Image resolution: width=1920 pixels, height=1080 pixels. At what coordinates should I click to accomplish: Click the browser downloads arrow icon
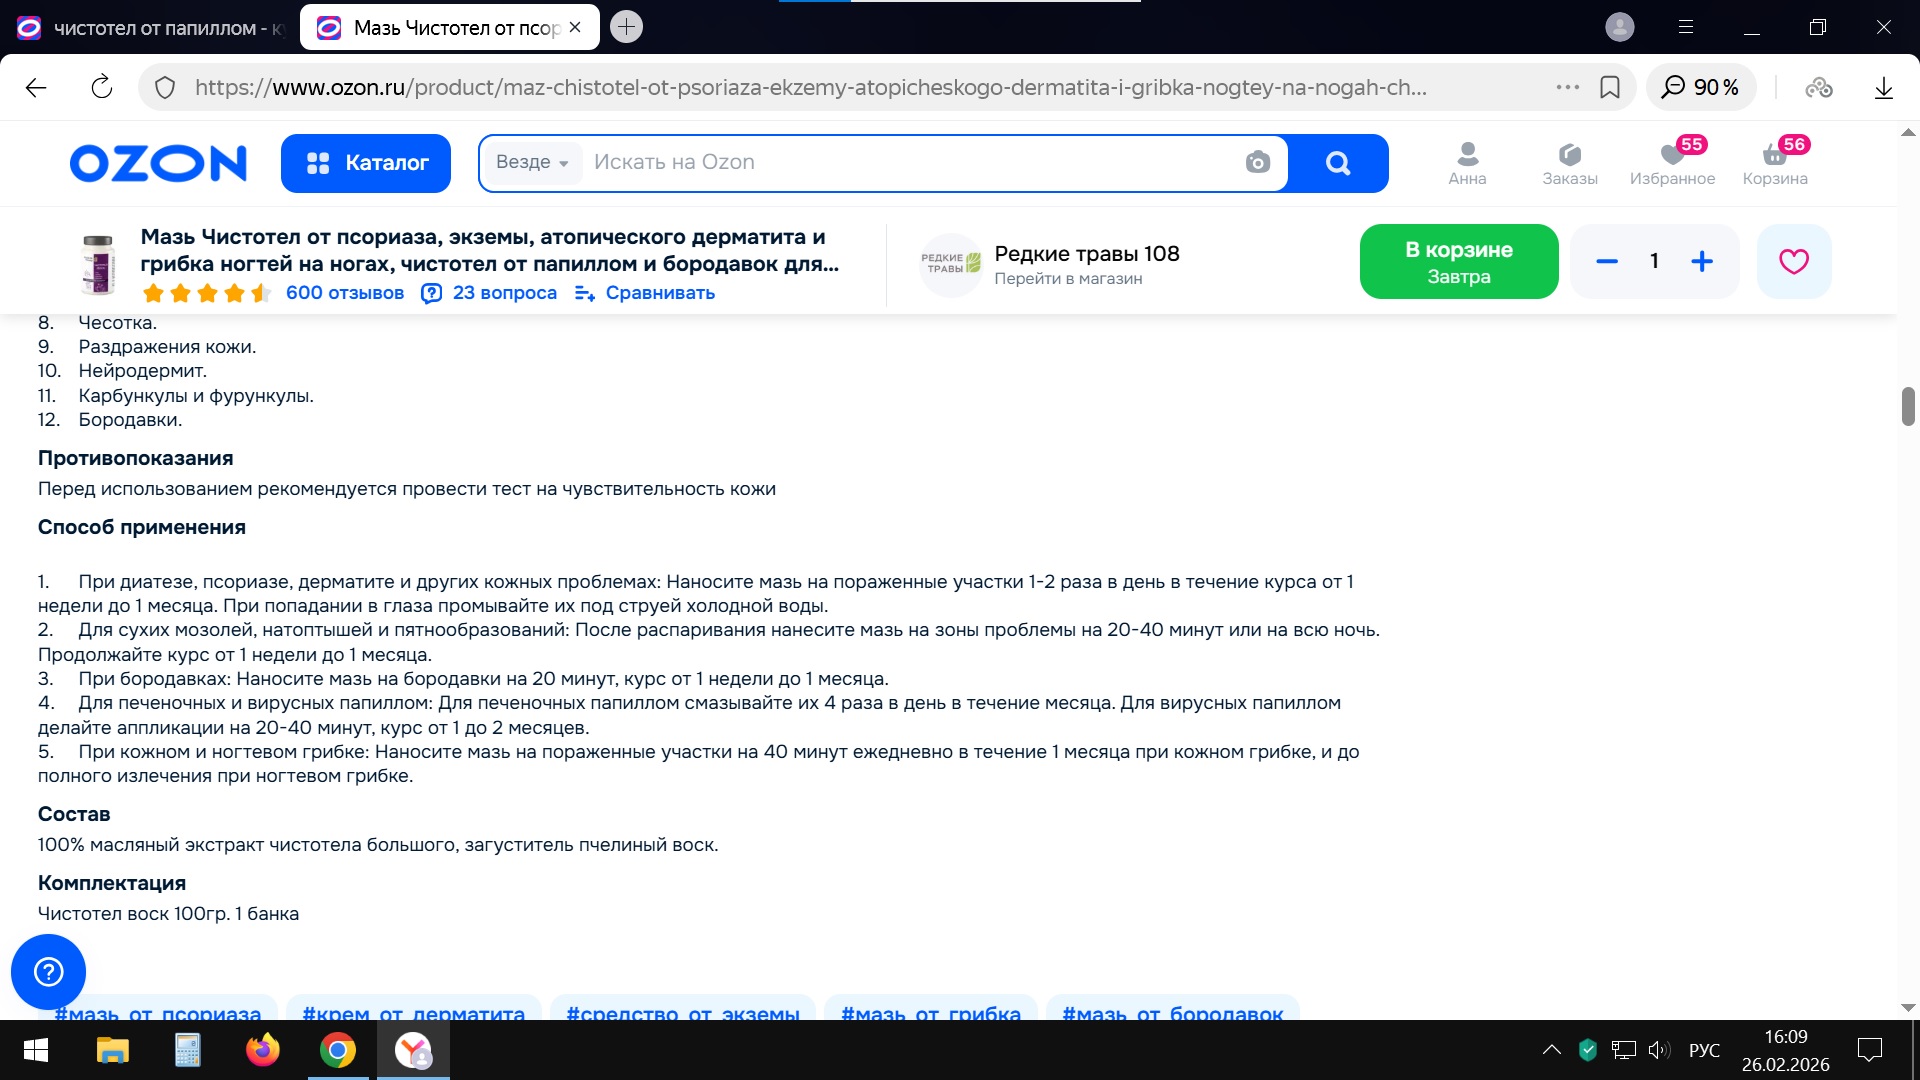coord(1884,88)
